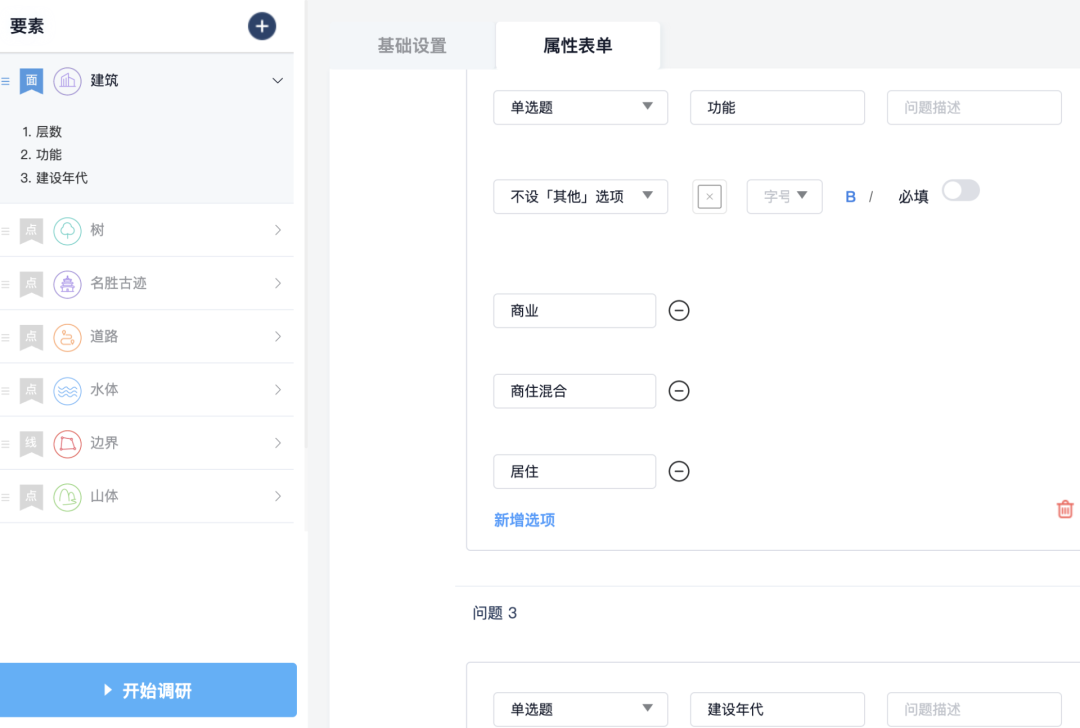Click the 新增选项 link
The height and width of the screenshot is (728, 1080).
pyautogui.click(x=524, y=520)
